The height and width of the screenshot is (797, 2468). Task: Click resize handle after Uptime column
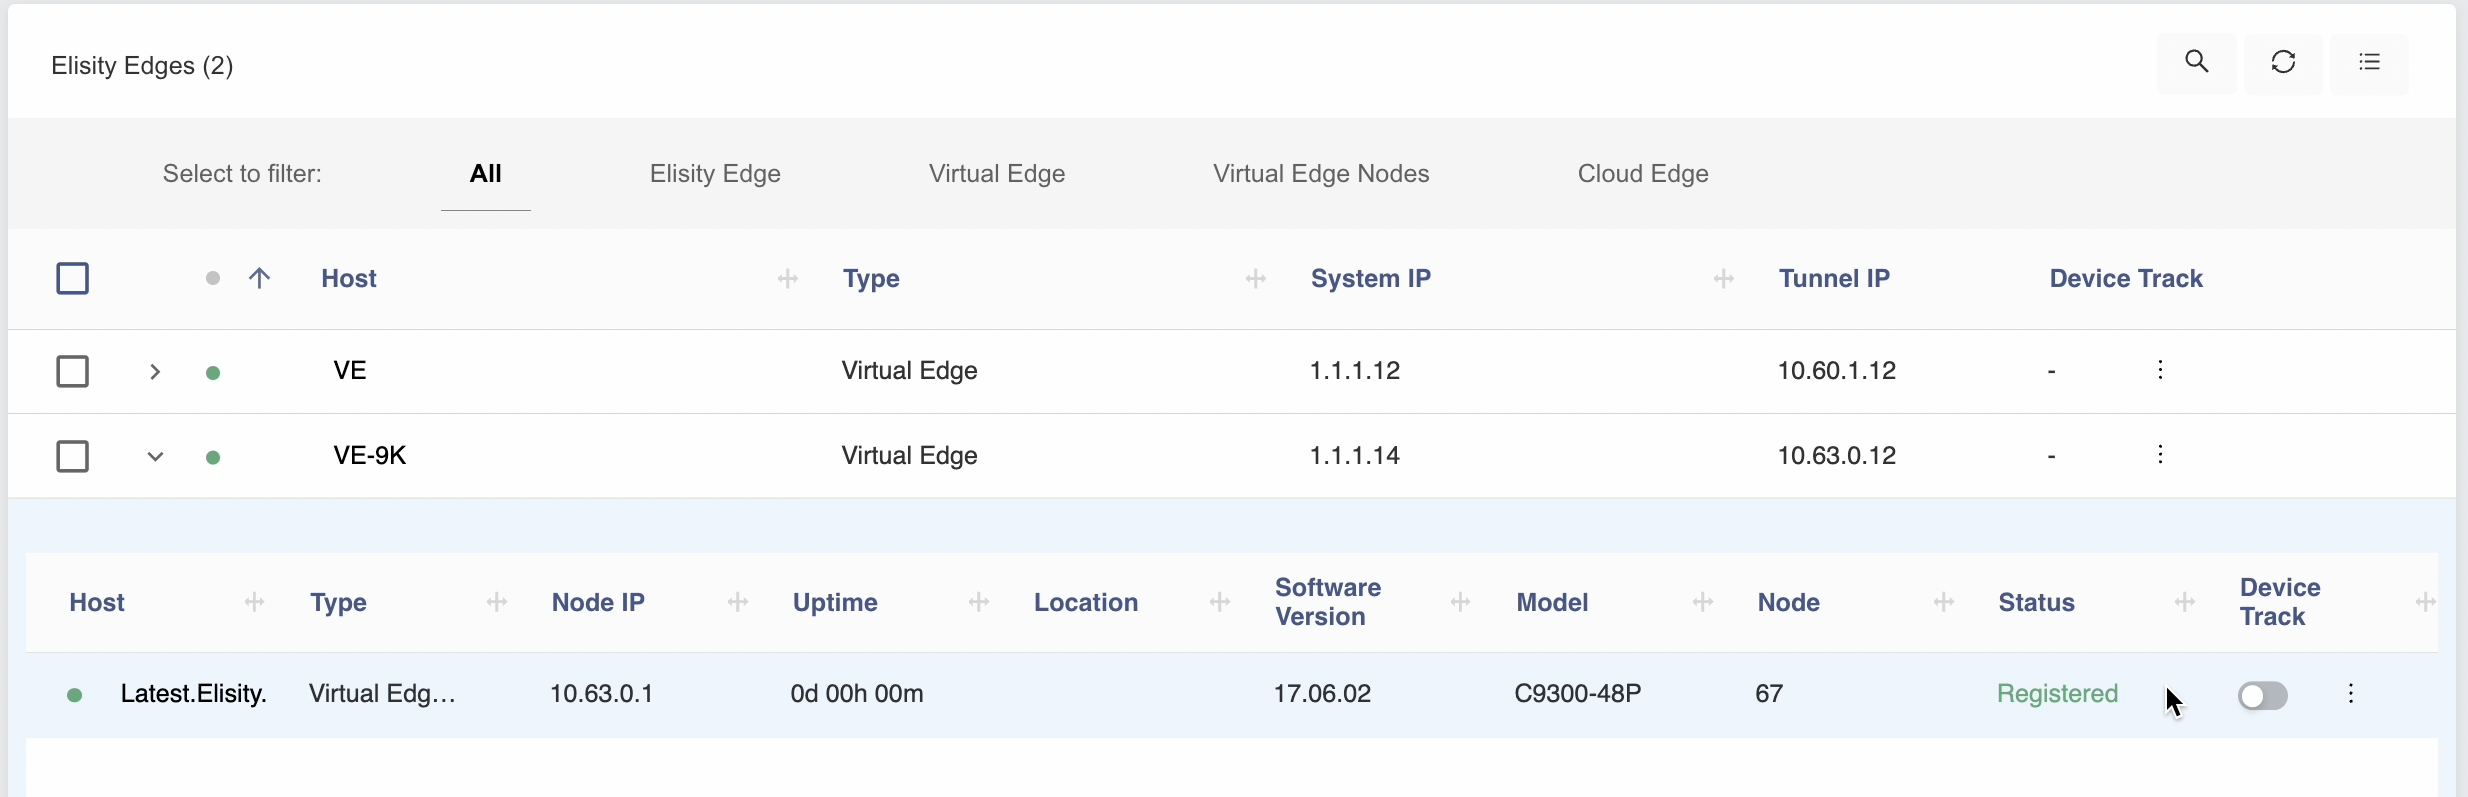tap(979, 602)
